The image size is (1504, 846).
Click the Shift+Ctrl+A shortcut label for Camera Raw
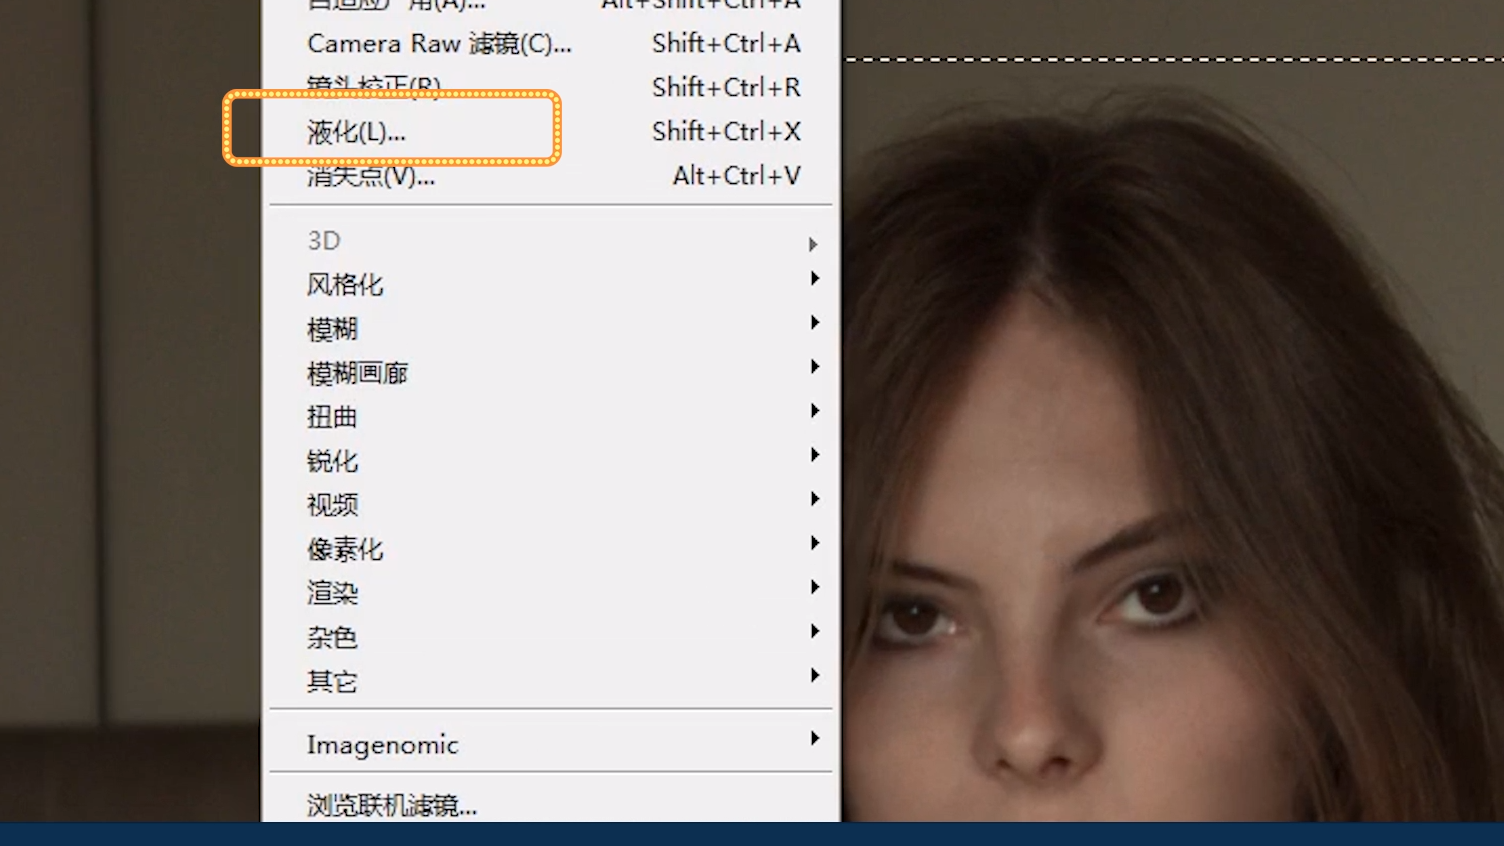[726, 44]
